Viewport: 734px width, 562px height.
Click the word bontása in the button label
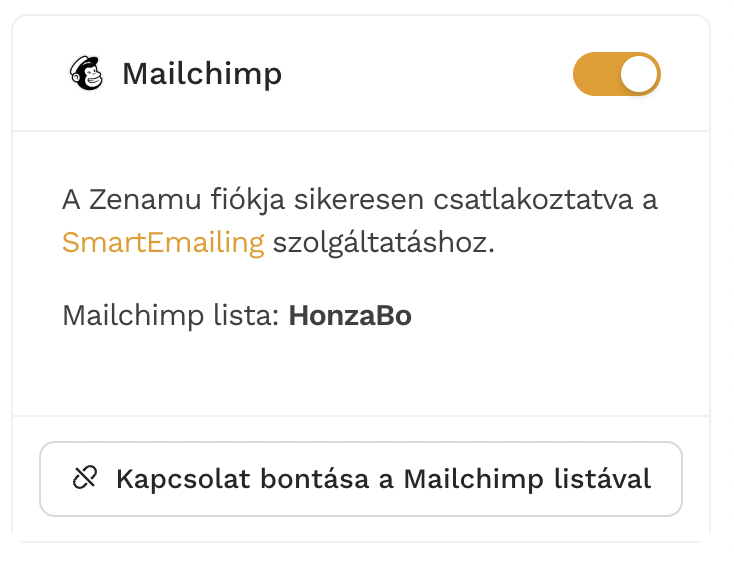pos(315,479)
